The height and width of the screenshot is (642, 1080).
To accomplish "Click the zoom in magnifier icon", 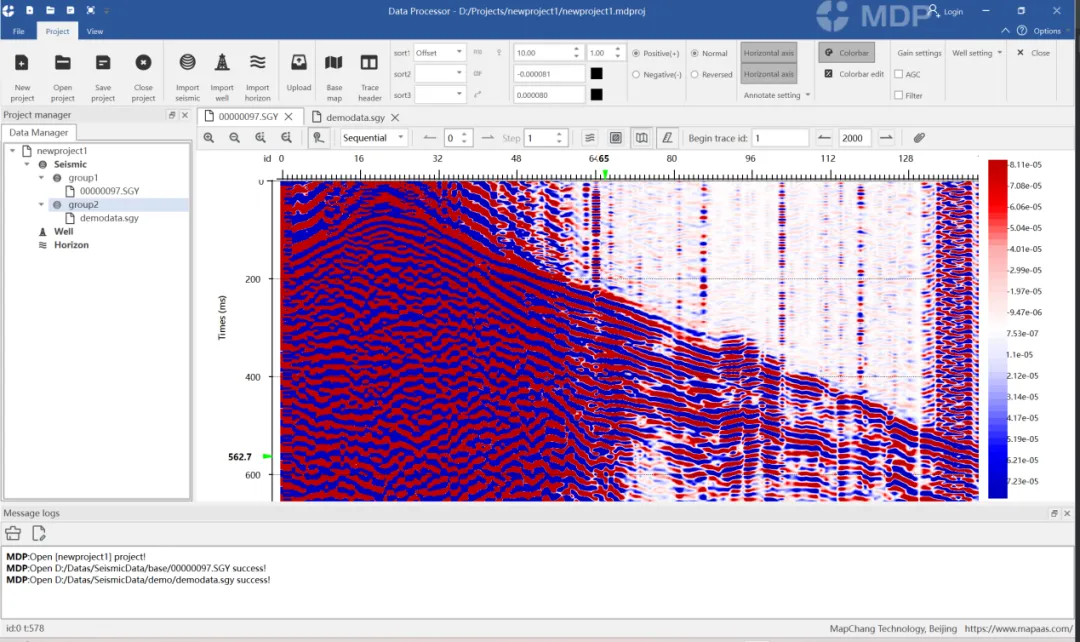I will coord(209,138).
